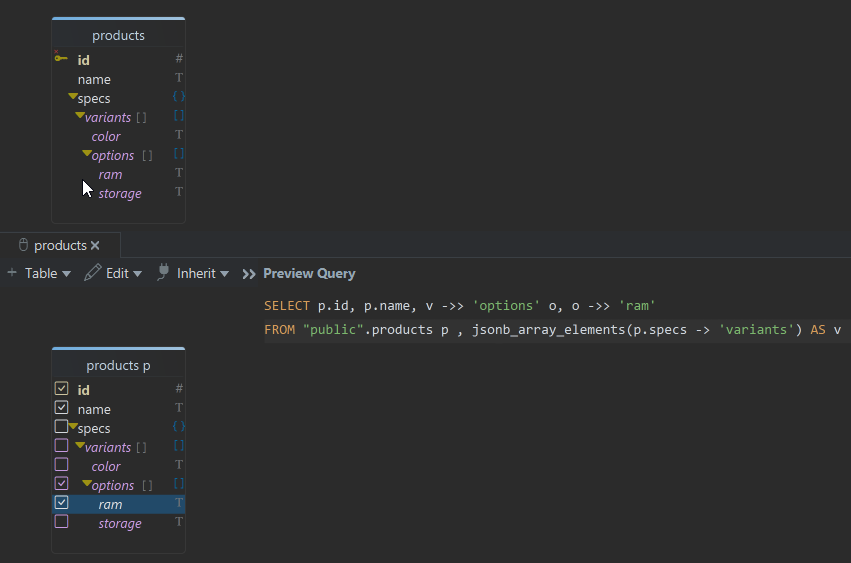This screenshot has height=563, width=851.
Task: Open the Inherit dropdown menu
Action: tap(202, 273)
